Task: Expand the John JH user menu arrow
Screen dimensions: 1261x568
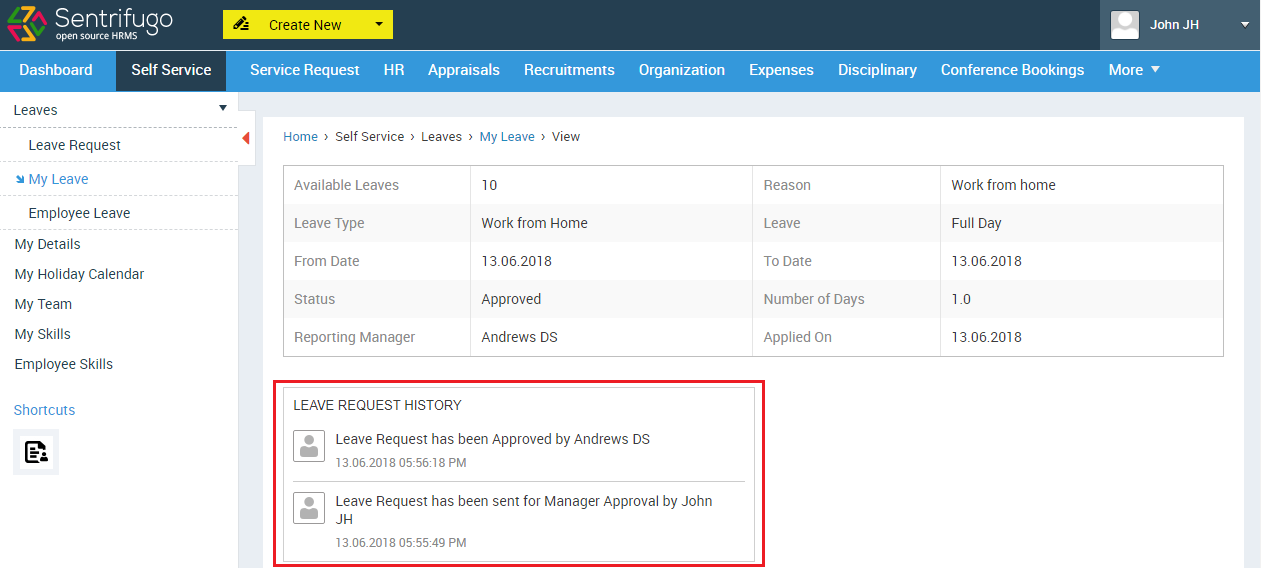Action: tap(1245, 25)
